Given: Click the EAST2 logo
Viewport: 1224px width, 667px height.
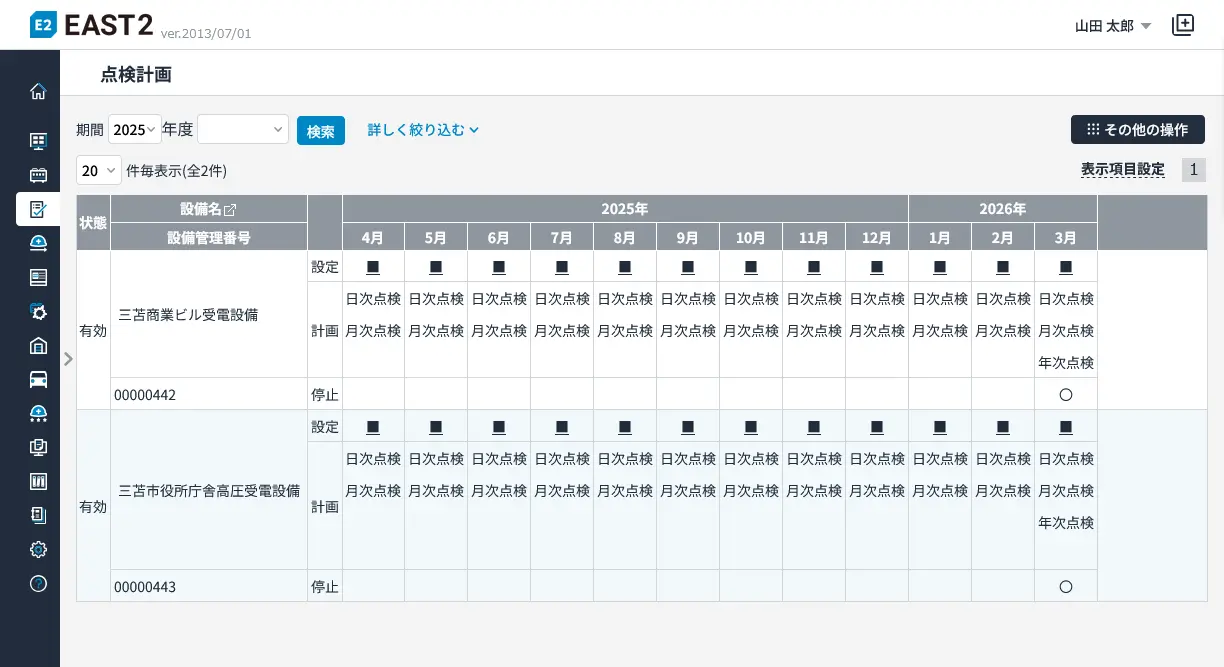Looking at the screenshot, I should click(x=92, y=25).
